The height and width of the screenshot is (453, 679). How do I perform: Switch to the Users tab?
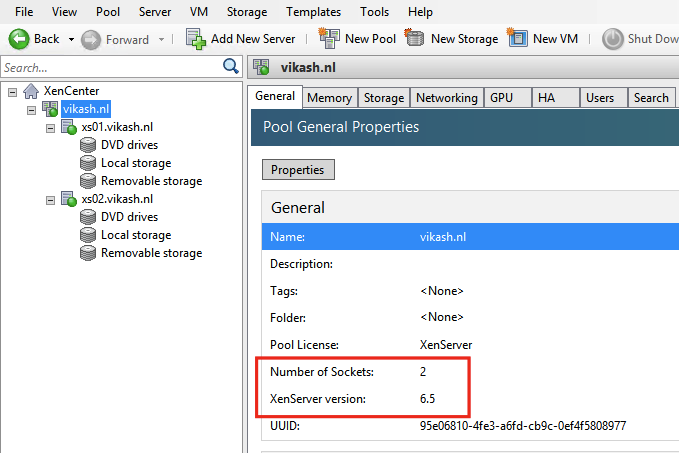(x=604, y=98)
